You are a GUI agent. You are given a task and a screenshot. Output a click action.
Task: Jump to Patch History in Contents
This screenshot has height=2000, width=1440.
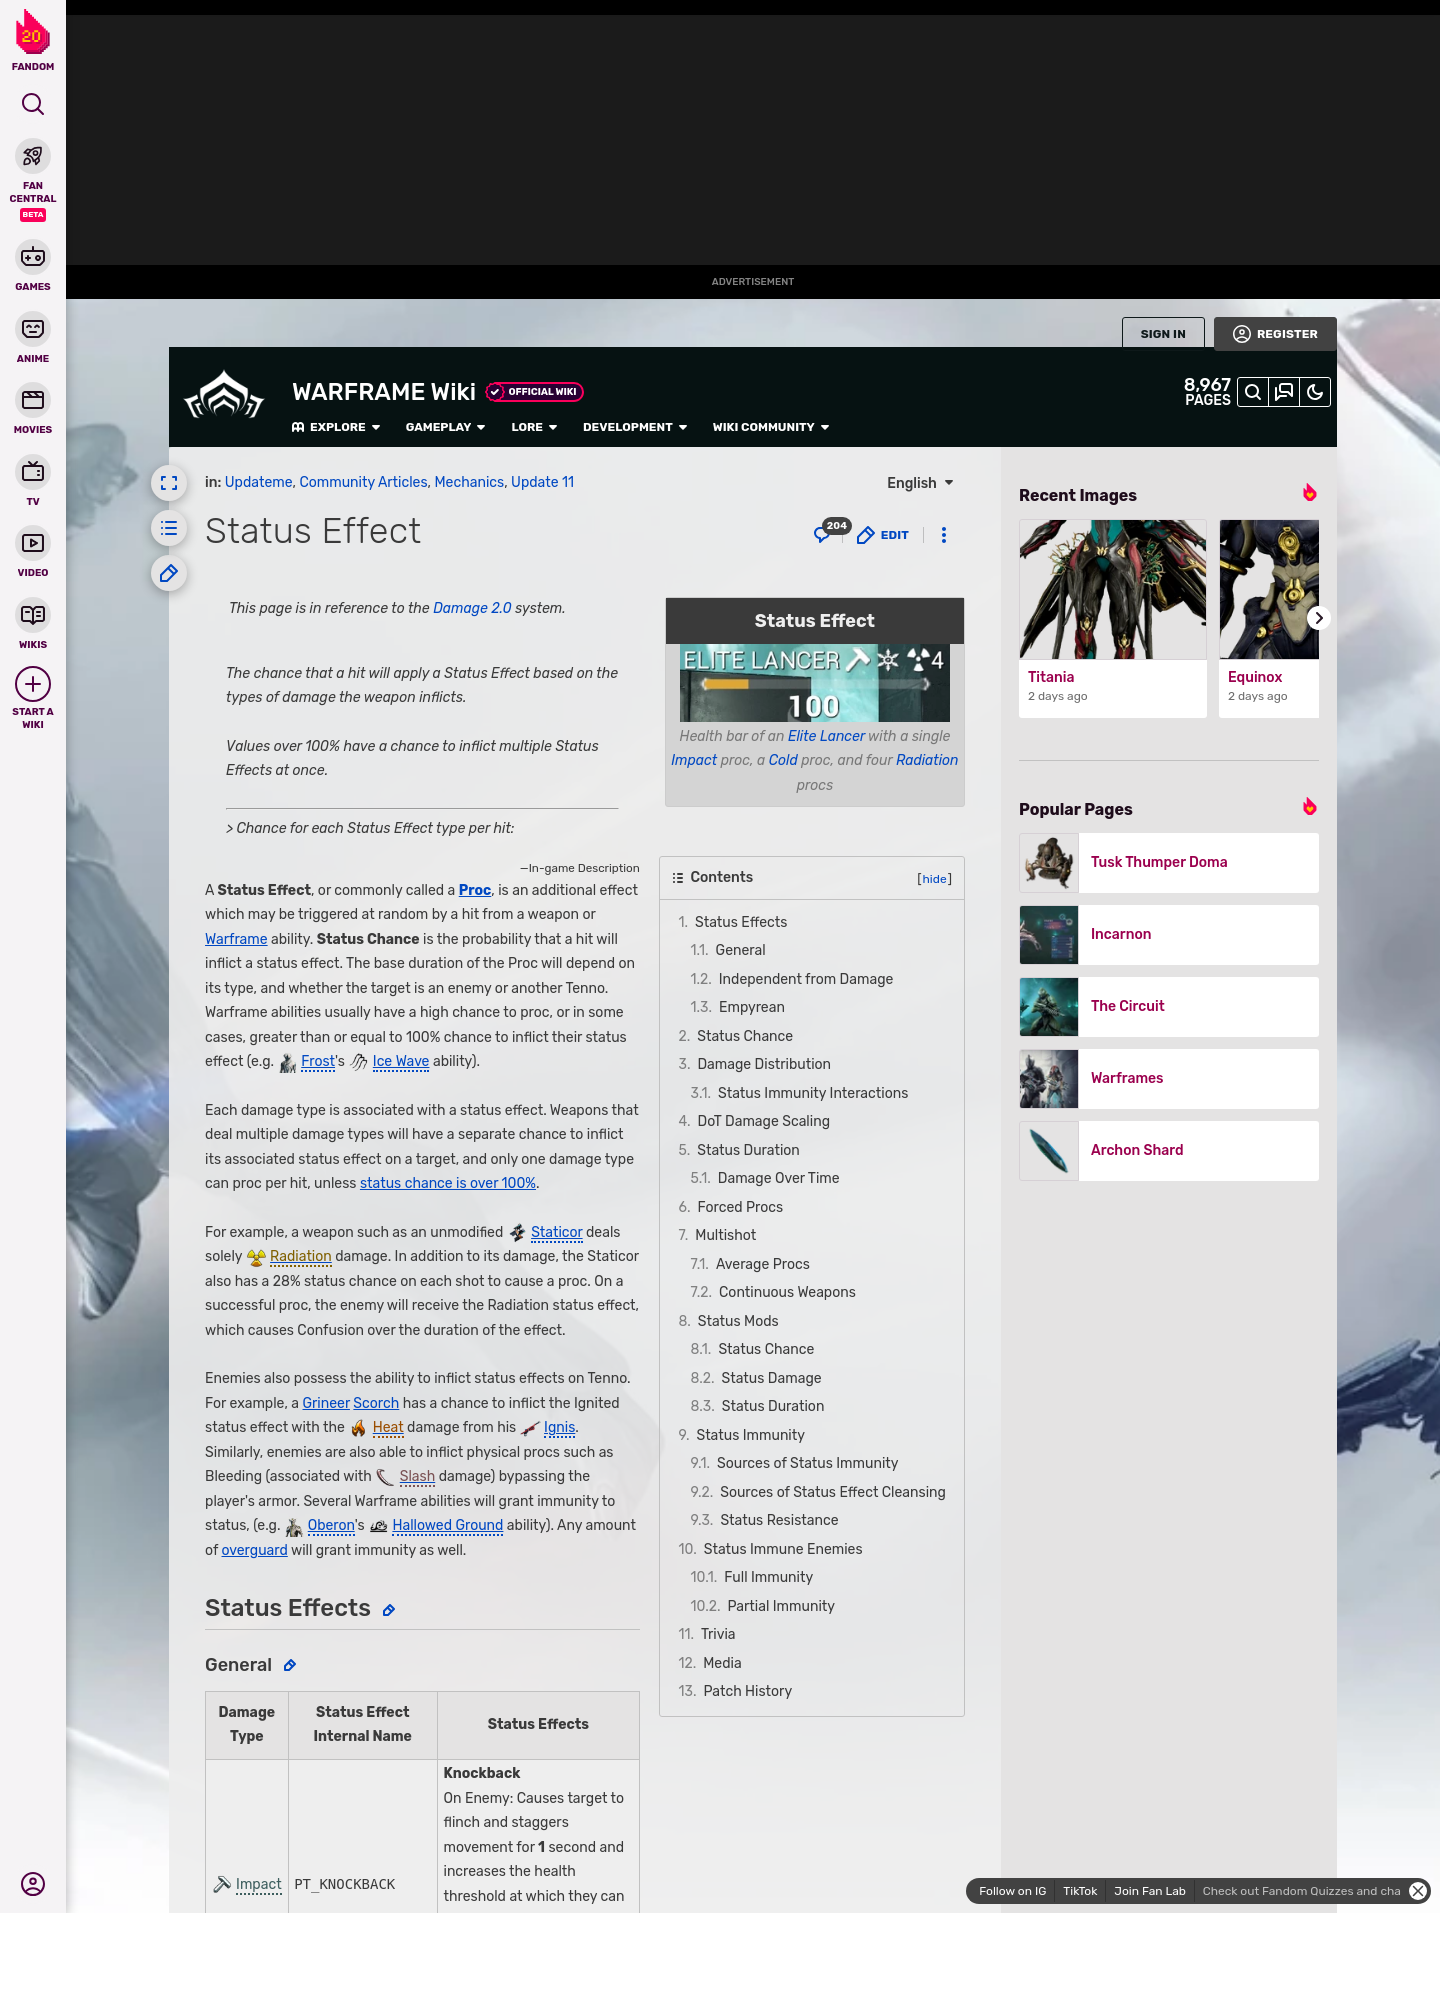747,1691
